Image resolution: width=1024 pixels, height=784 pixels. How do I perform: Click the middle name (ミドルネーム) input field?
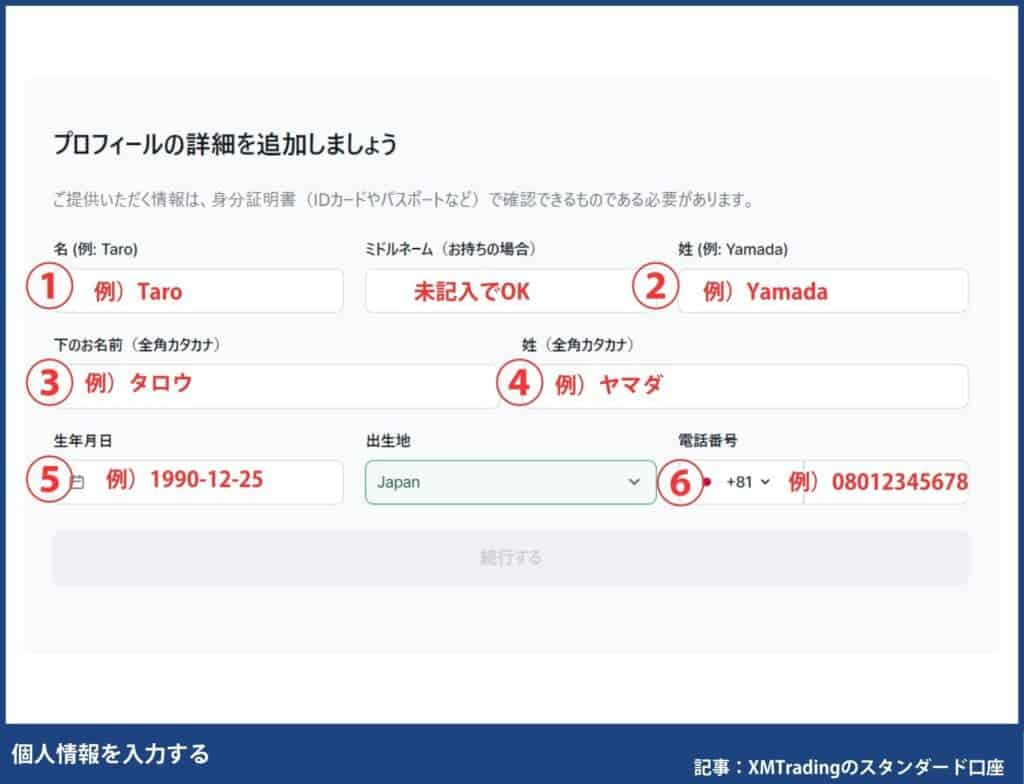511,291
